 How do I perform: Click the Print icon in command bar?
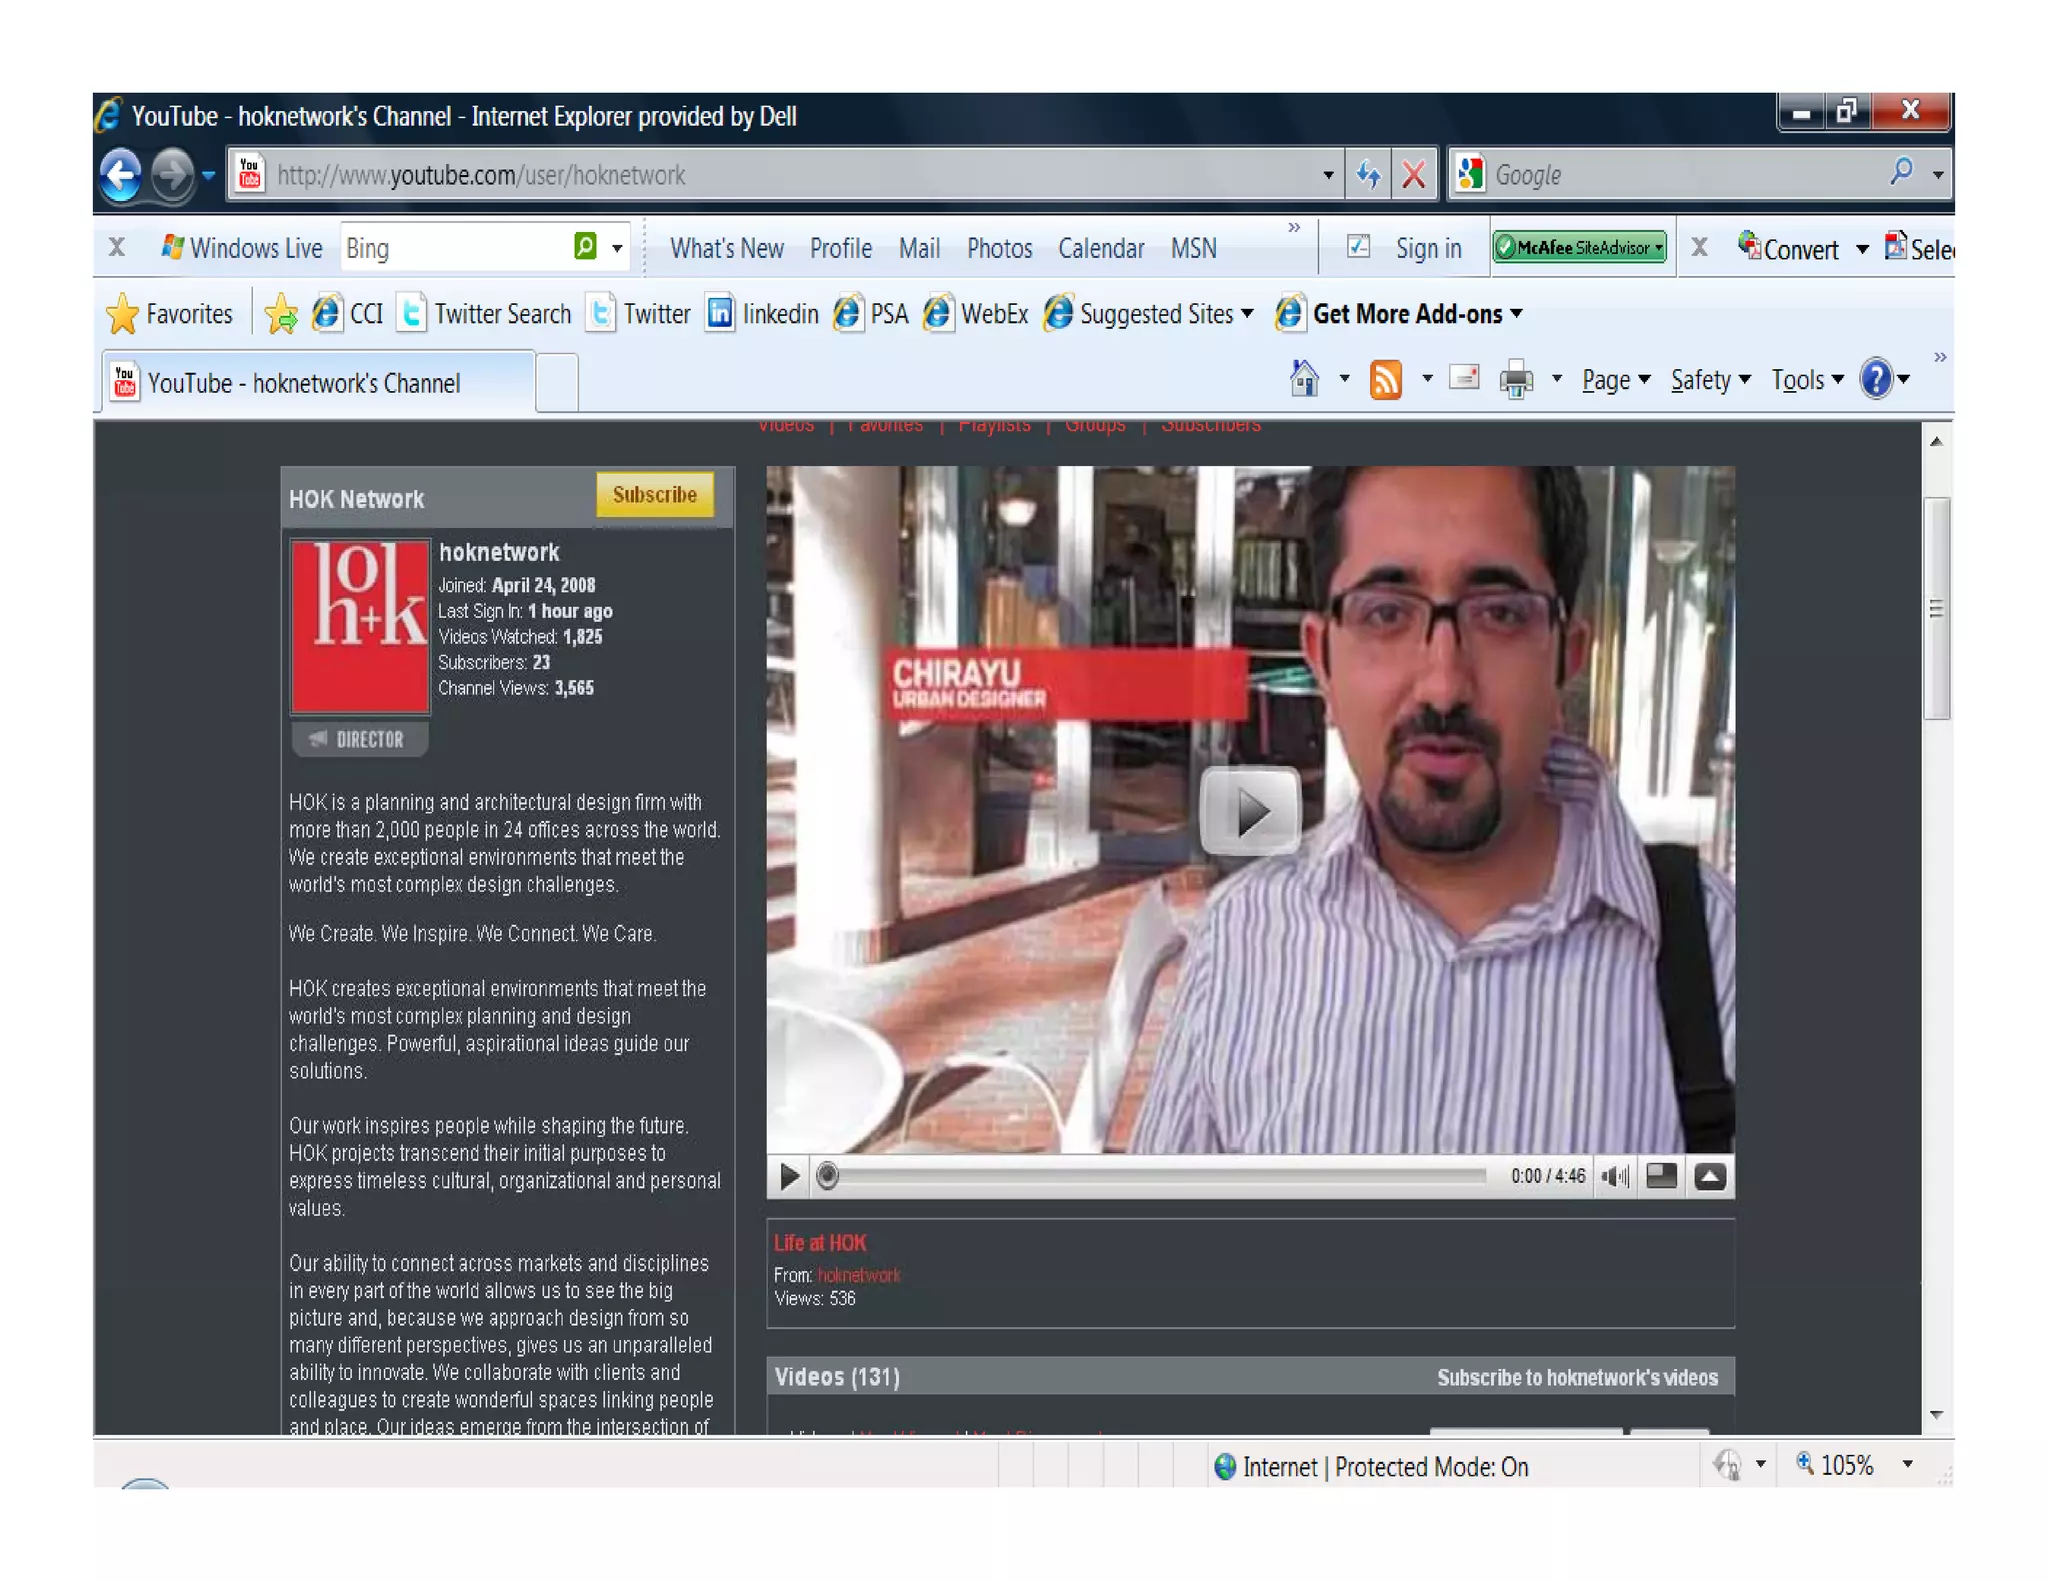coord(1516,379)
